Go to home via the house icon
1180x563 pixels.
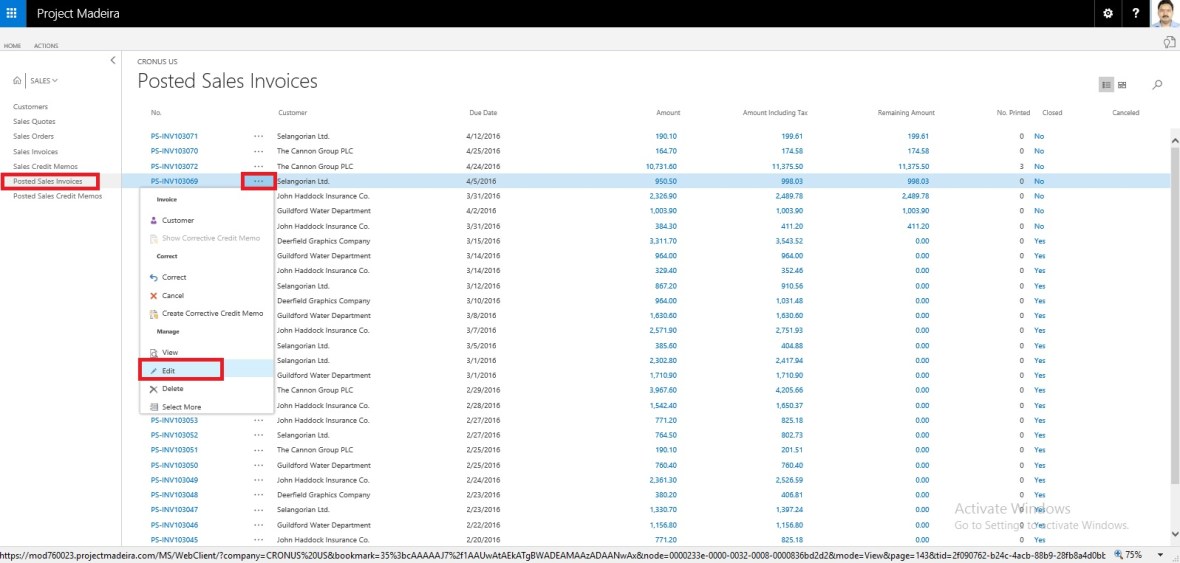click(x=17, y=80)
